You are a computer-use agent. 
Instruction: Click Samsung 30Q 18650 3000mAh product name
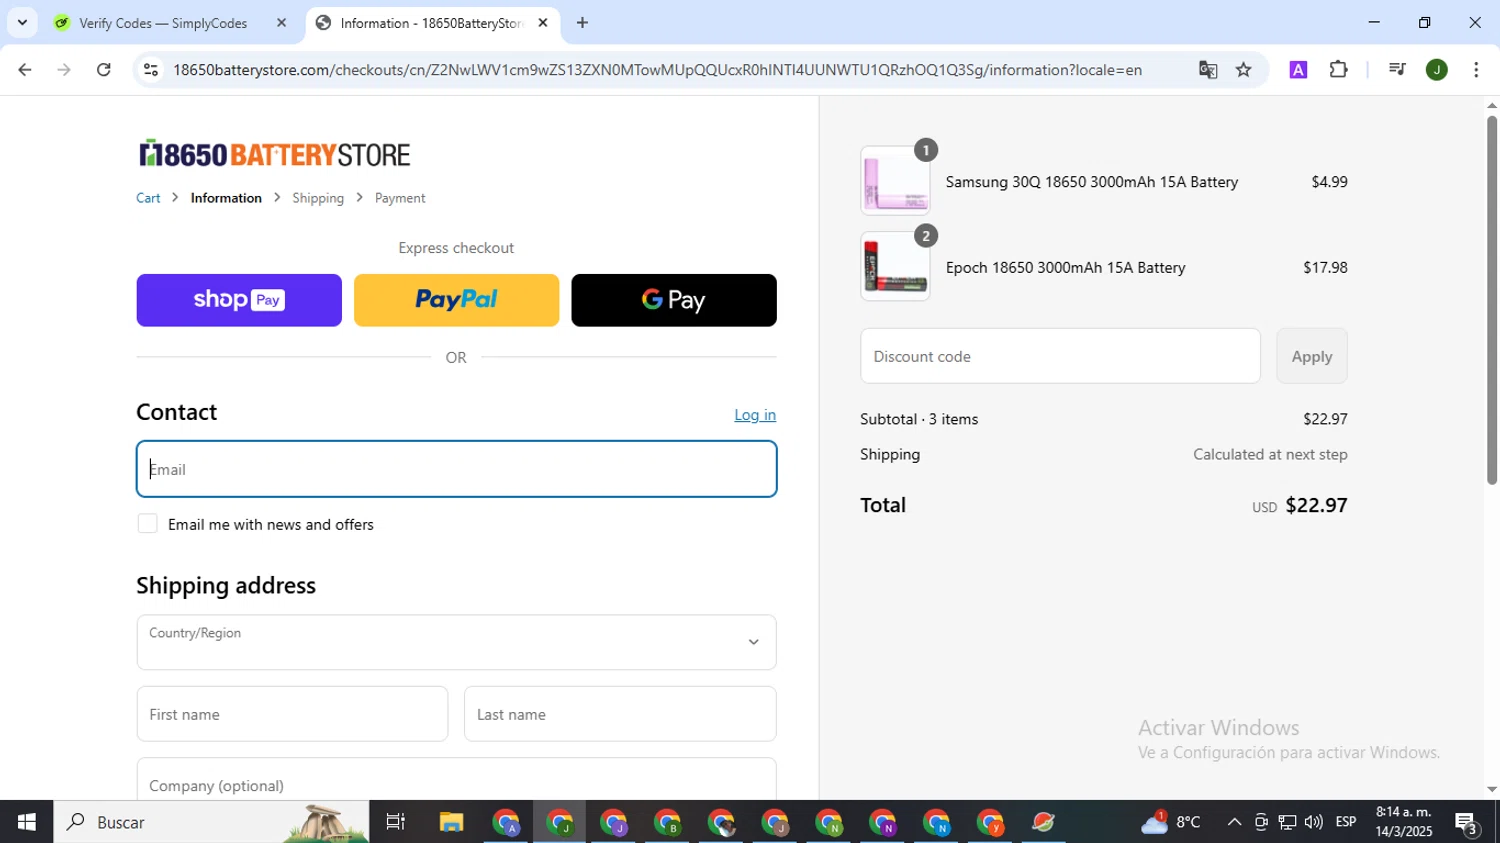(1092, 182)
